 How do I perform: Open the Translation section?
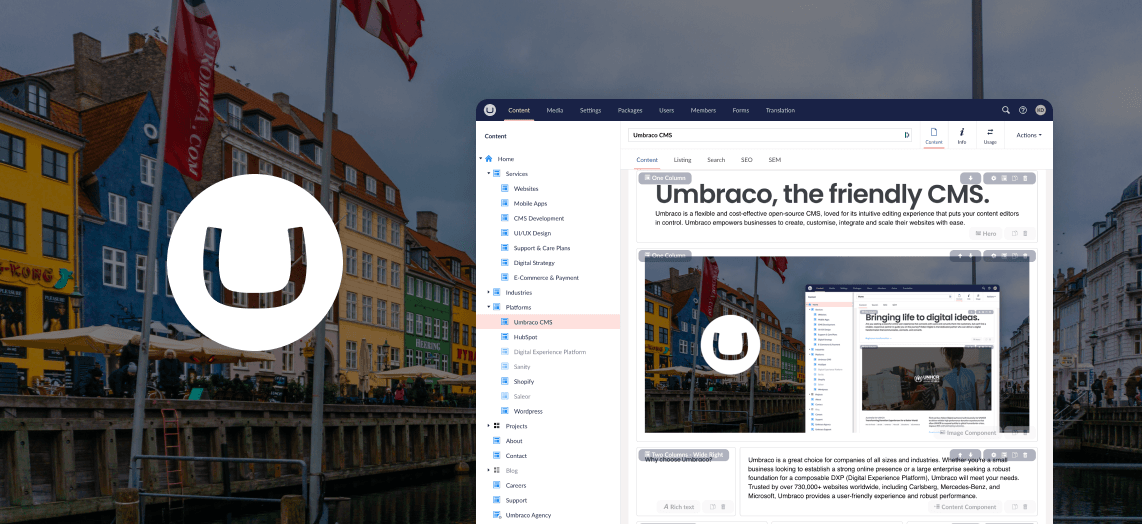(x=780, y=111)
